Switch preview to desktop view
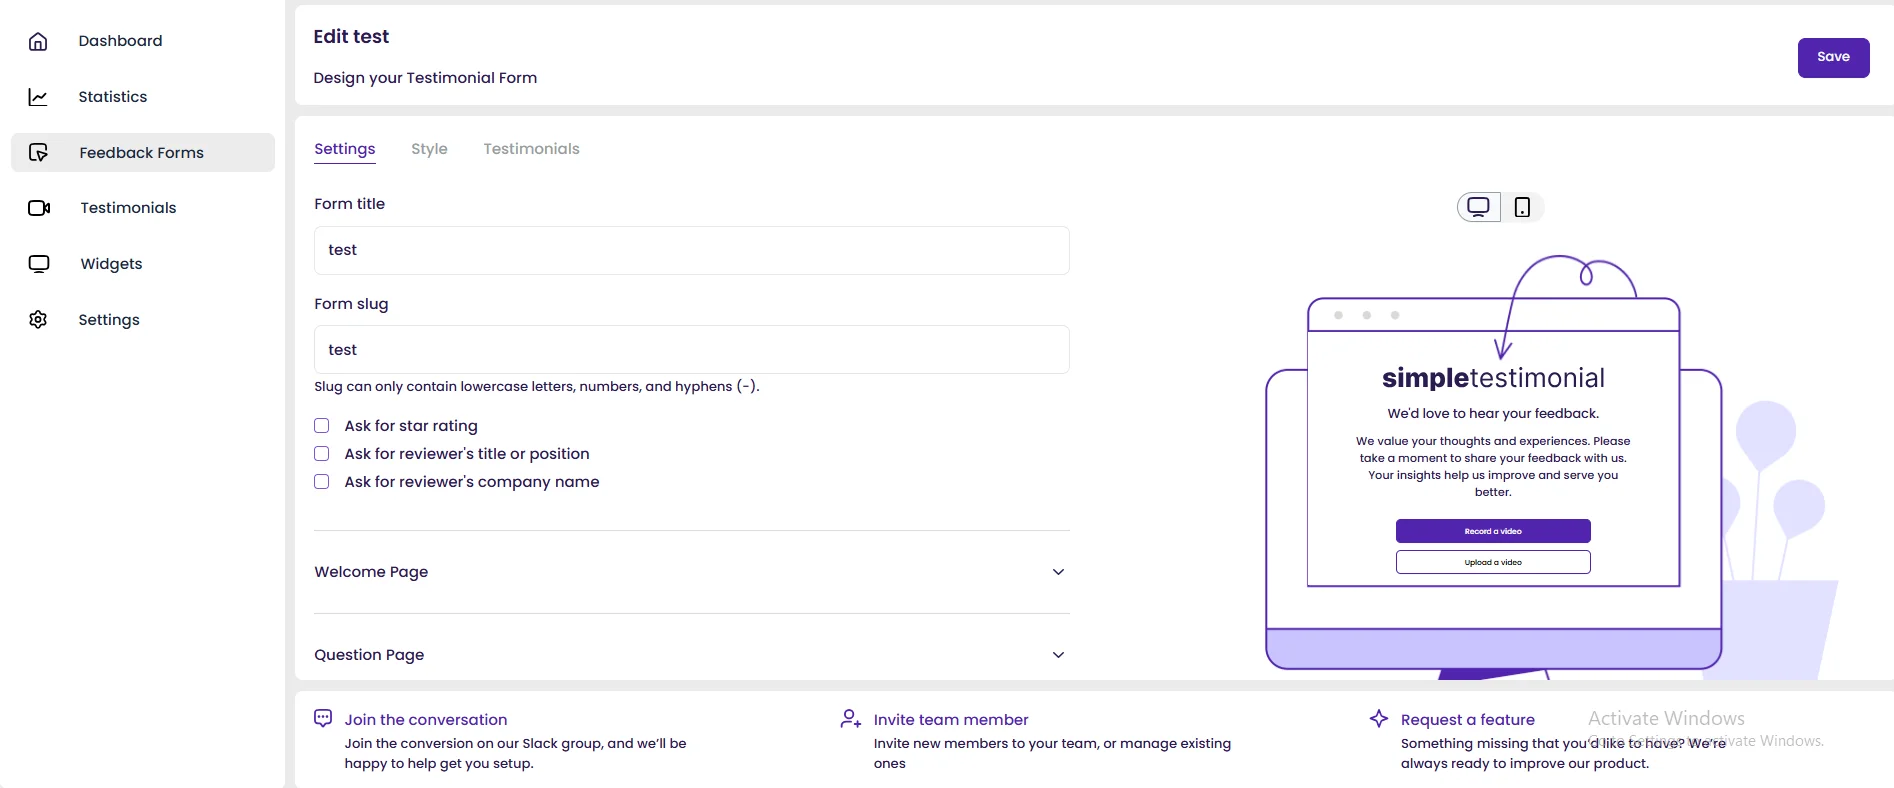This screenshot has height=788, width=1894. [x=1478, y=207]
